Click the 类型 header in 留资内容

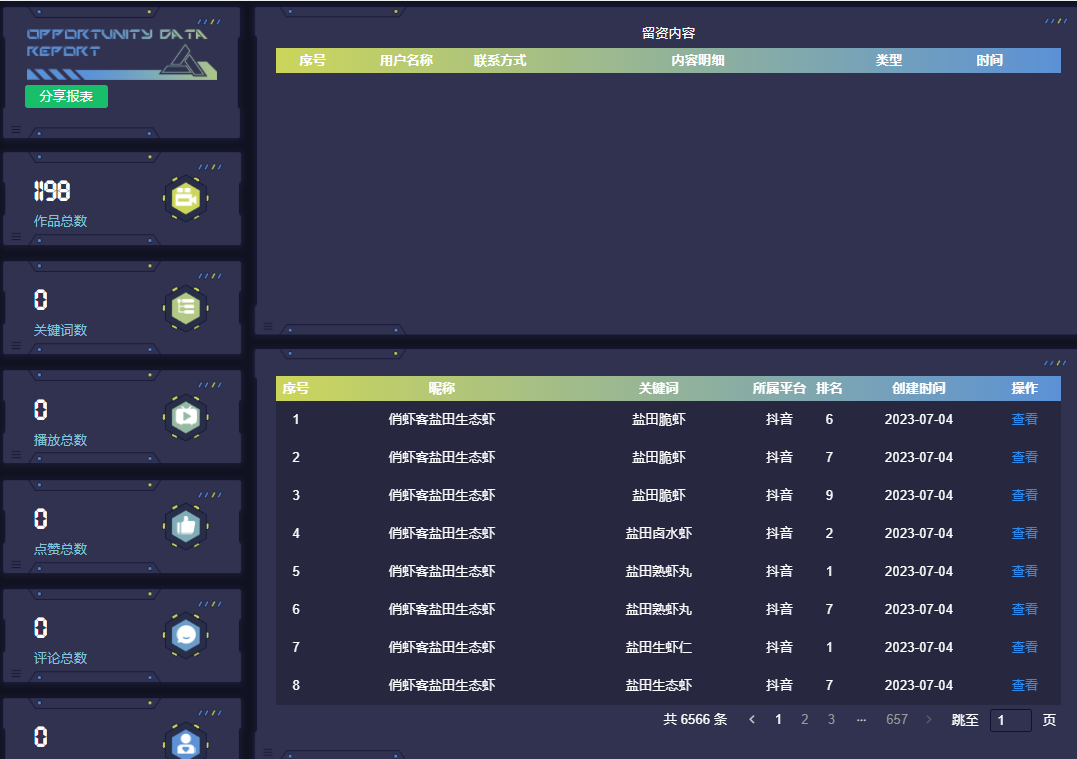coord(889,60)
